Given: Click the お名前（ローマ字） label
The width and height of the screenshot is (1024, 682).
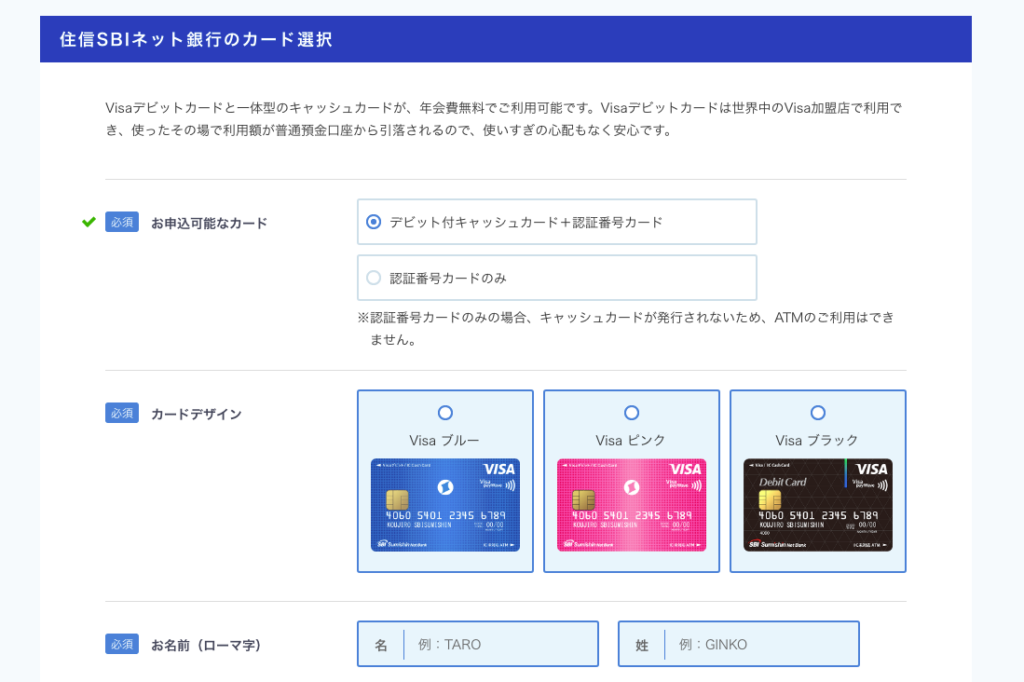Looking at the screenshot, I should (x=206, y=645).
